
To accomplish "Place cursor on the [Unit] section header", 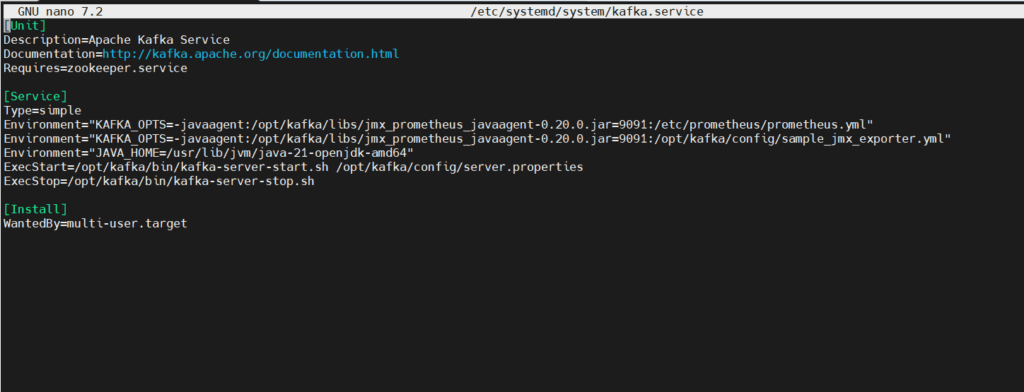I will pyautogui.click(x=25, y=25).
